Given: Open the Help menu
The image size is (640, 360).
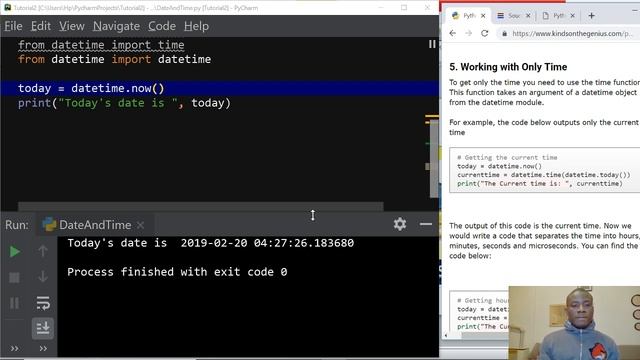Looking at the screenshot, I should [196, 26].
